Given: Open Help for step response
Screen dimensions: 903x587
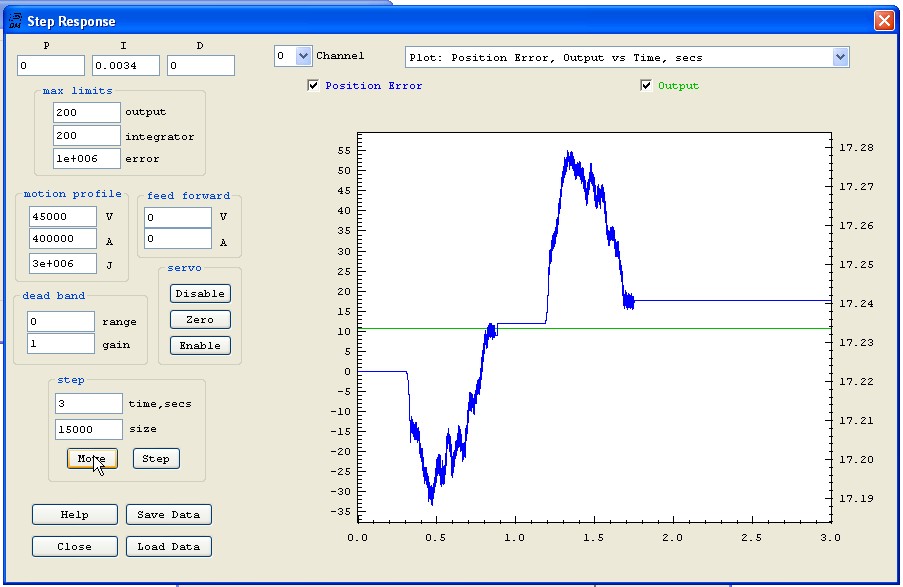Looking at the screenshot, I should [x=74, y=515].
